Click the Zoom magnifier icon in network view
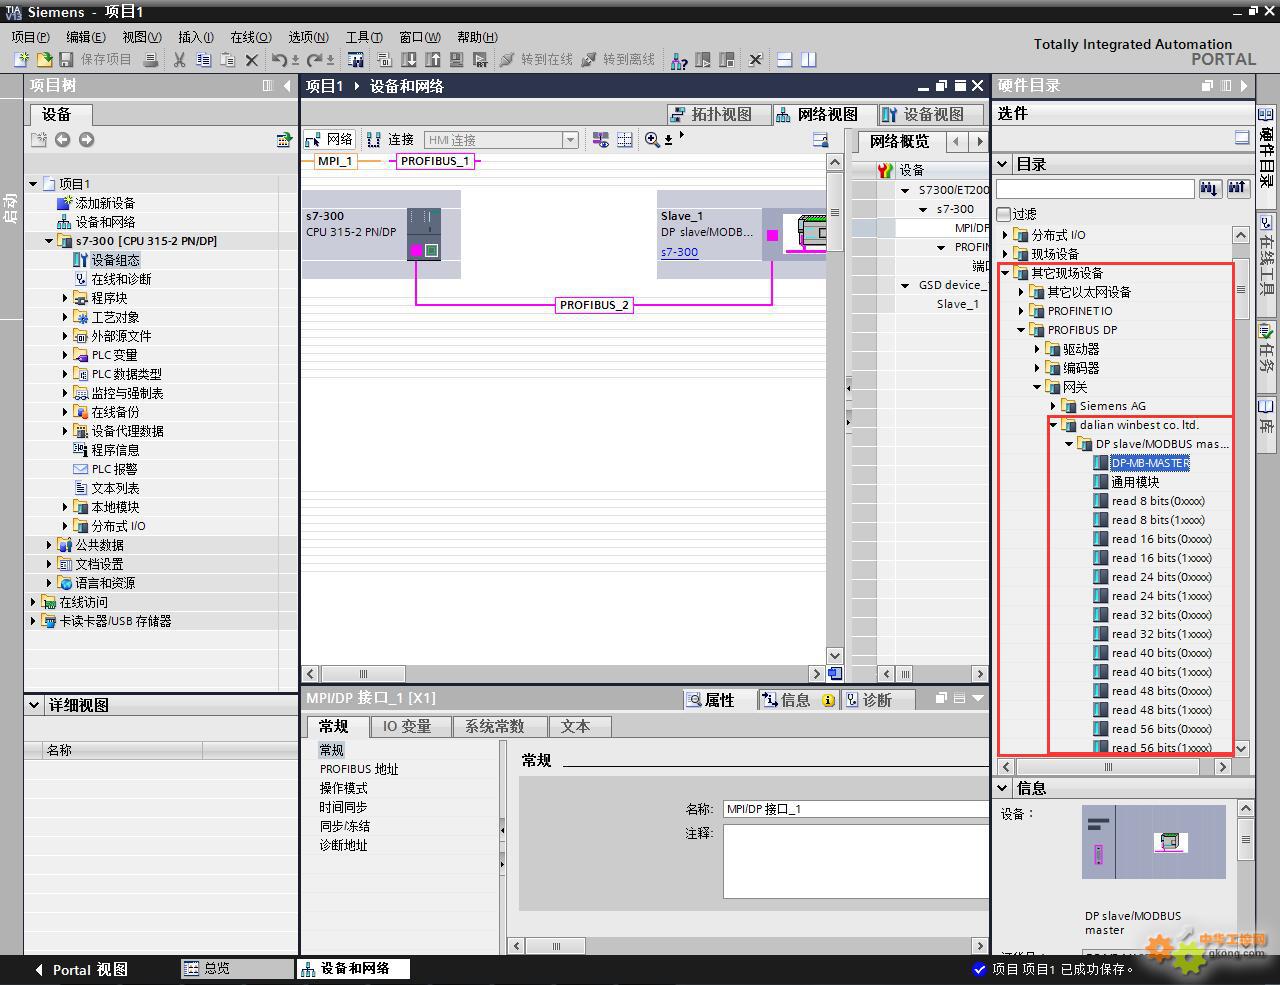This screenshot has width=1280, height=985. (x=652, y=140)
